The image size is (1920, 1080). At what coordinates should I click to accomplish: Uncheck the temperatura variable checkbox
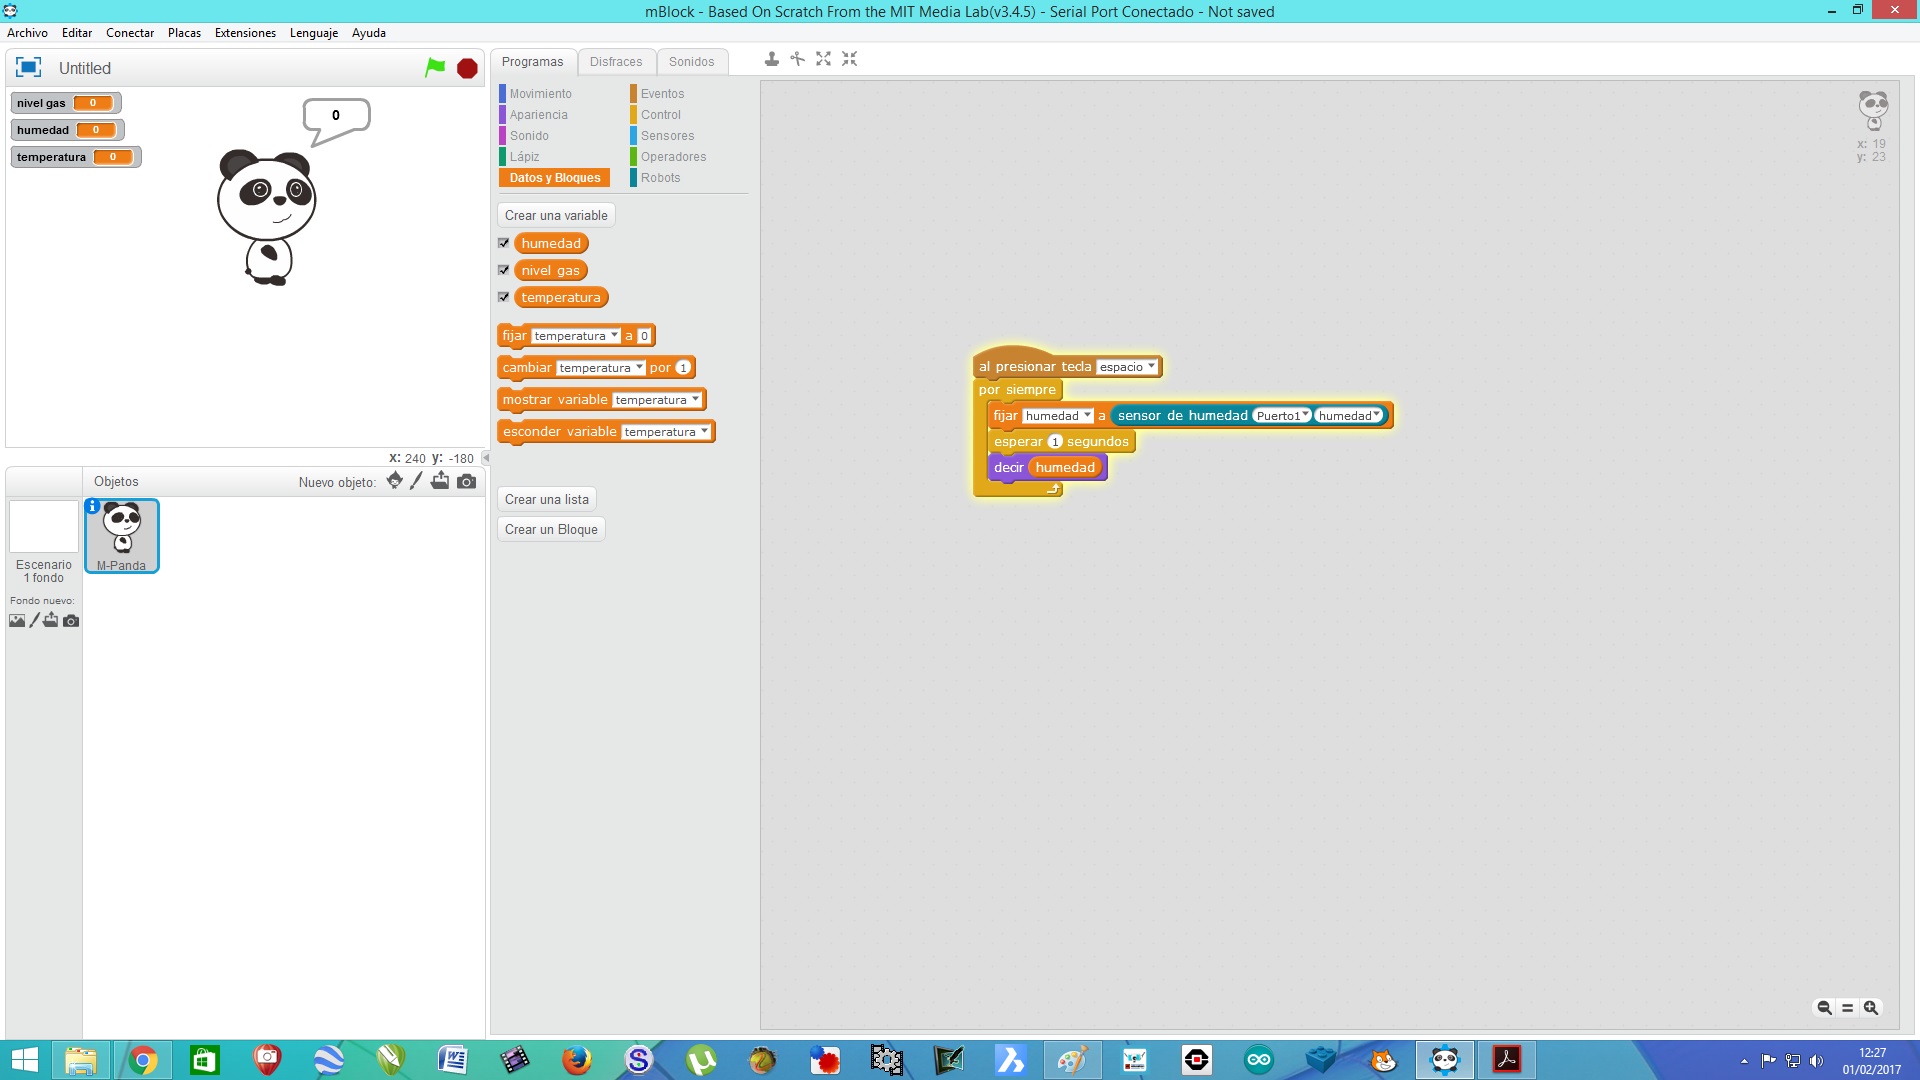click(x=504, y=297)
